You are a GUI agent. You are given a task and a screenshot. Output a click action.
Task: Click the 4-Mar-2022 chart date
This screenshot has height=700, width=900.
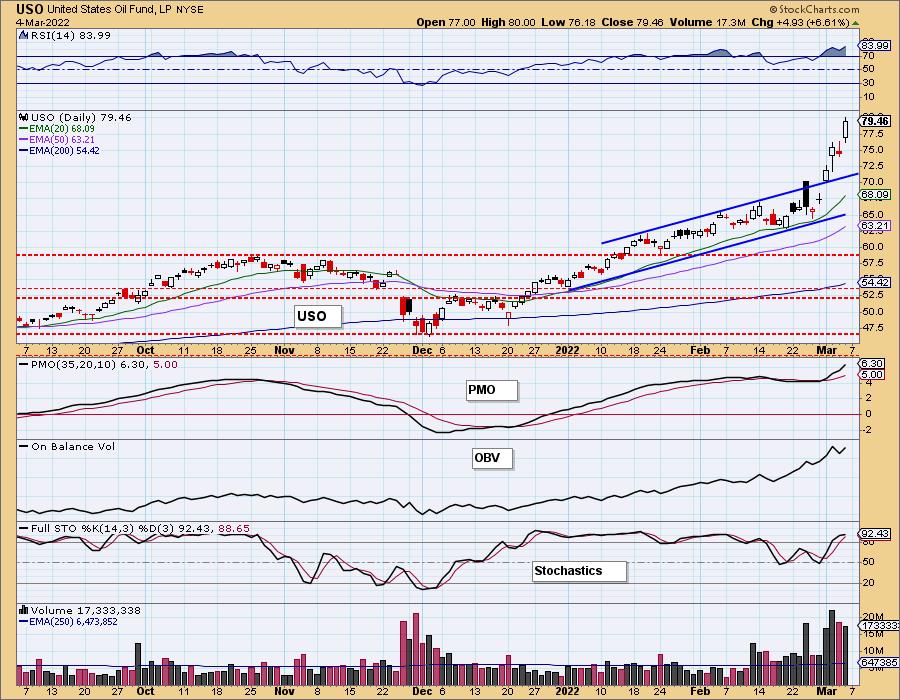43,22
